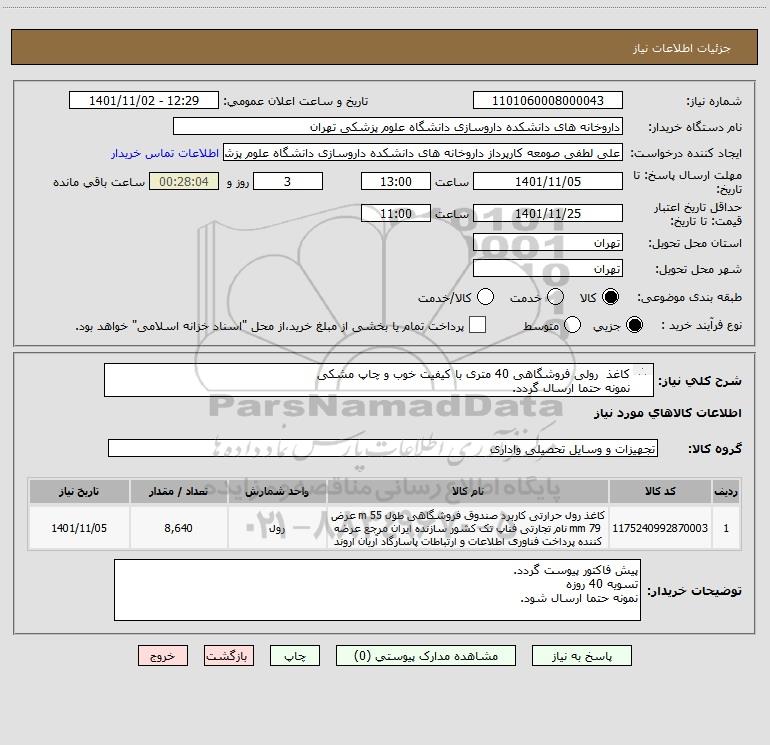Click the پاسخ به نیاز button

(582, 656)
